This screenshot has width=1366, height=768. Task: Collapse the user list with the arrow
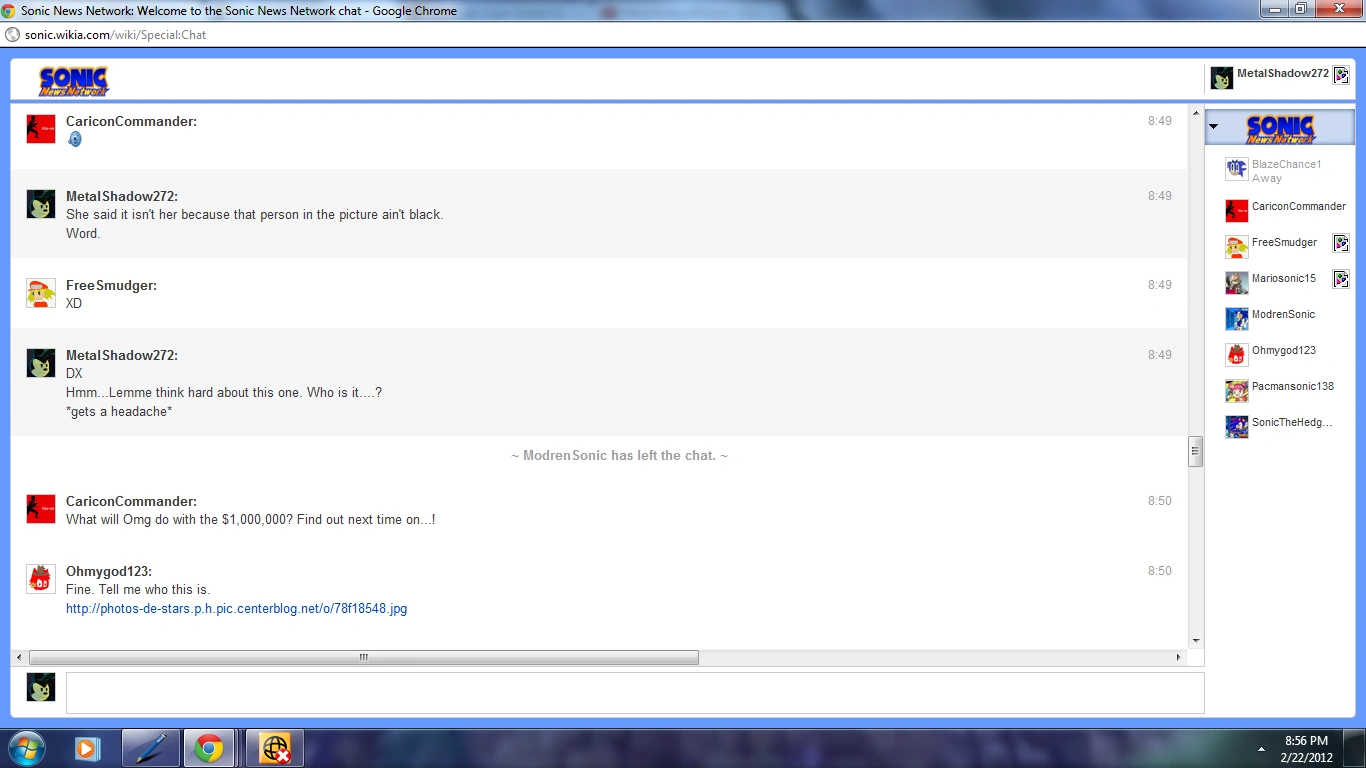click(x=1214, y=127)
